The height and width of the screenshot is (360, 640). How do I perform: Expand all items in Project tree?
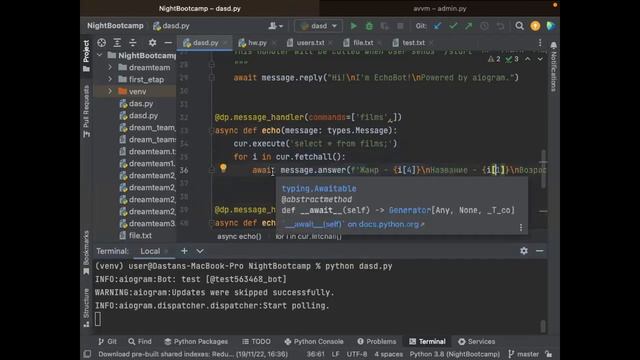[x=117, y=42]
